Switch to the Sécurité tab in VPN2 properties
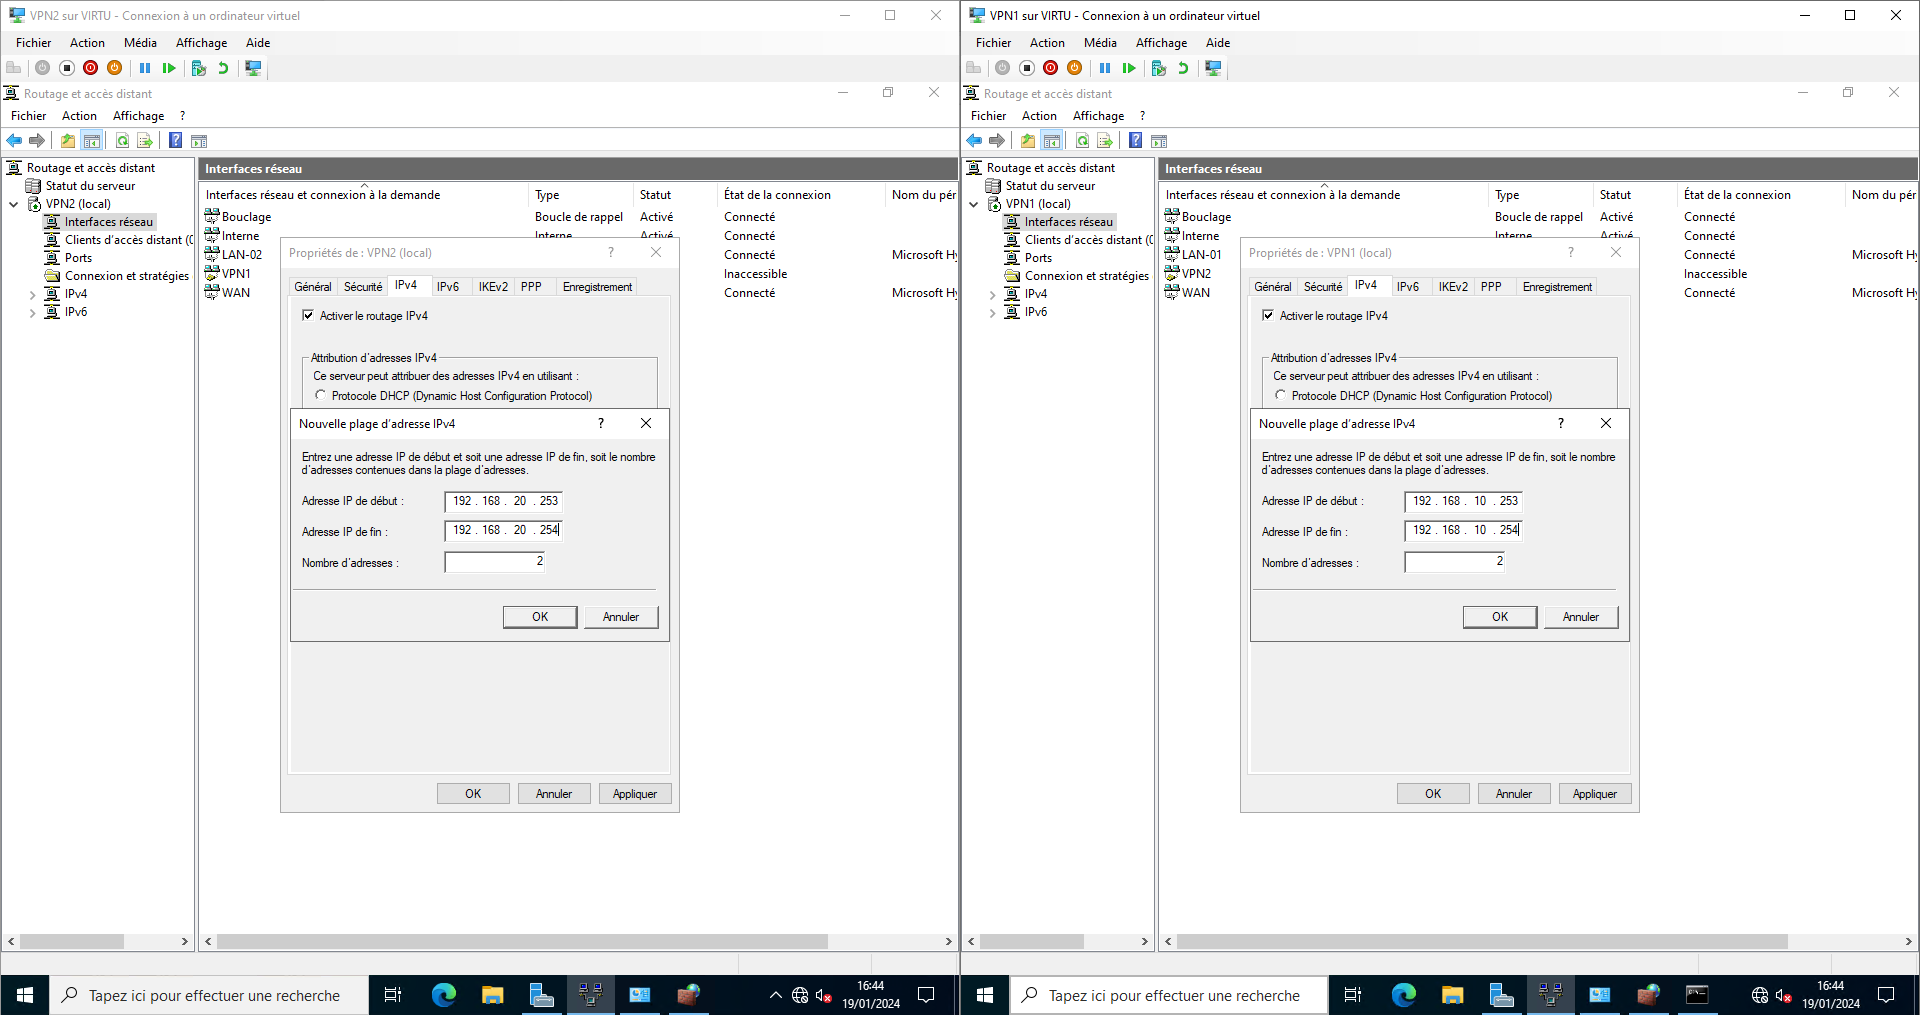 coord(363,287)
